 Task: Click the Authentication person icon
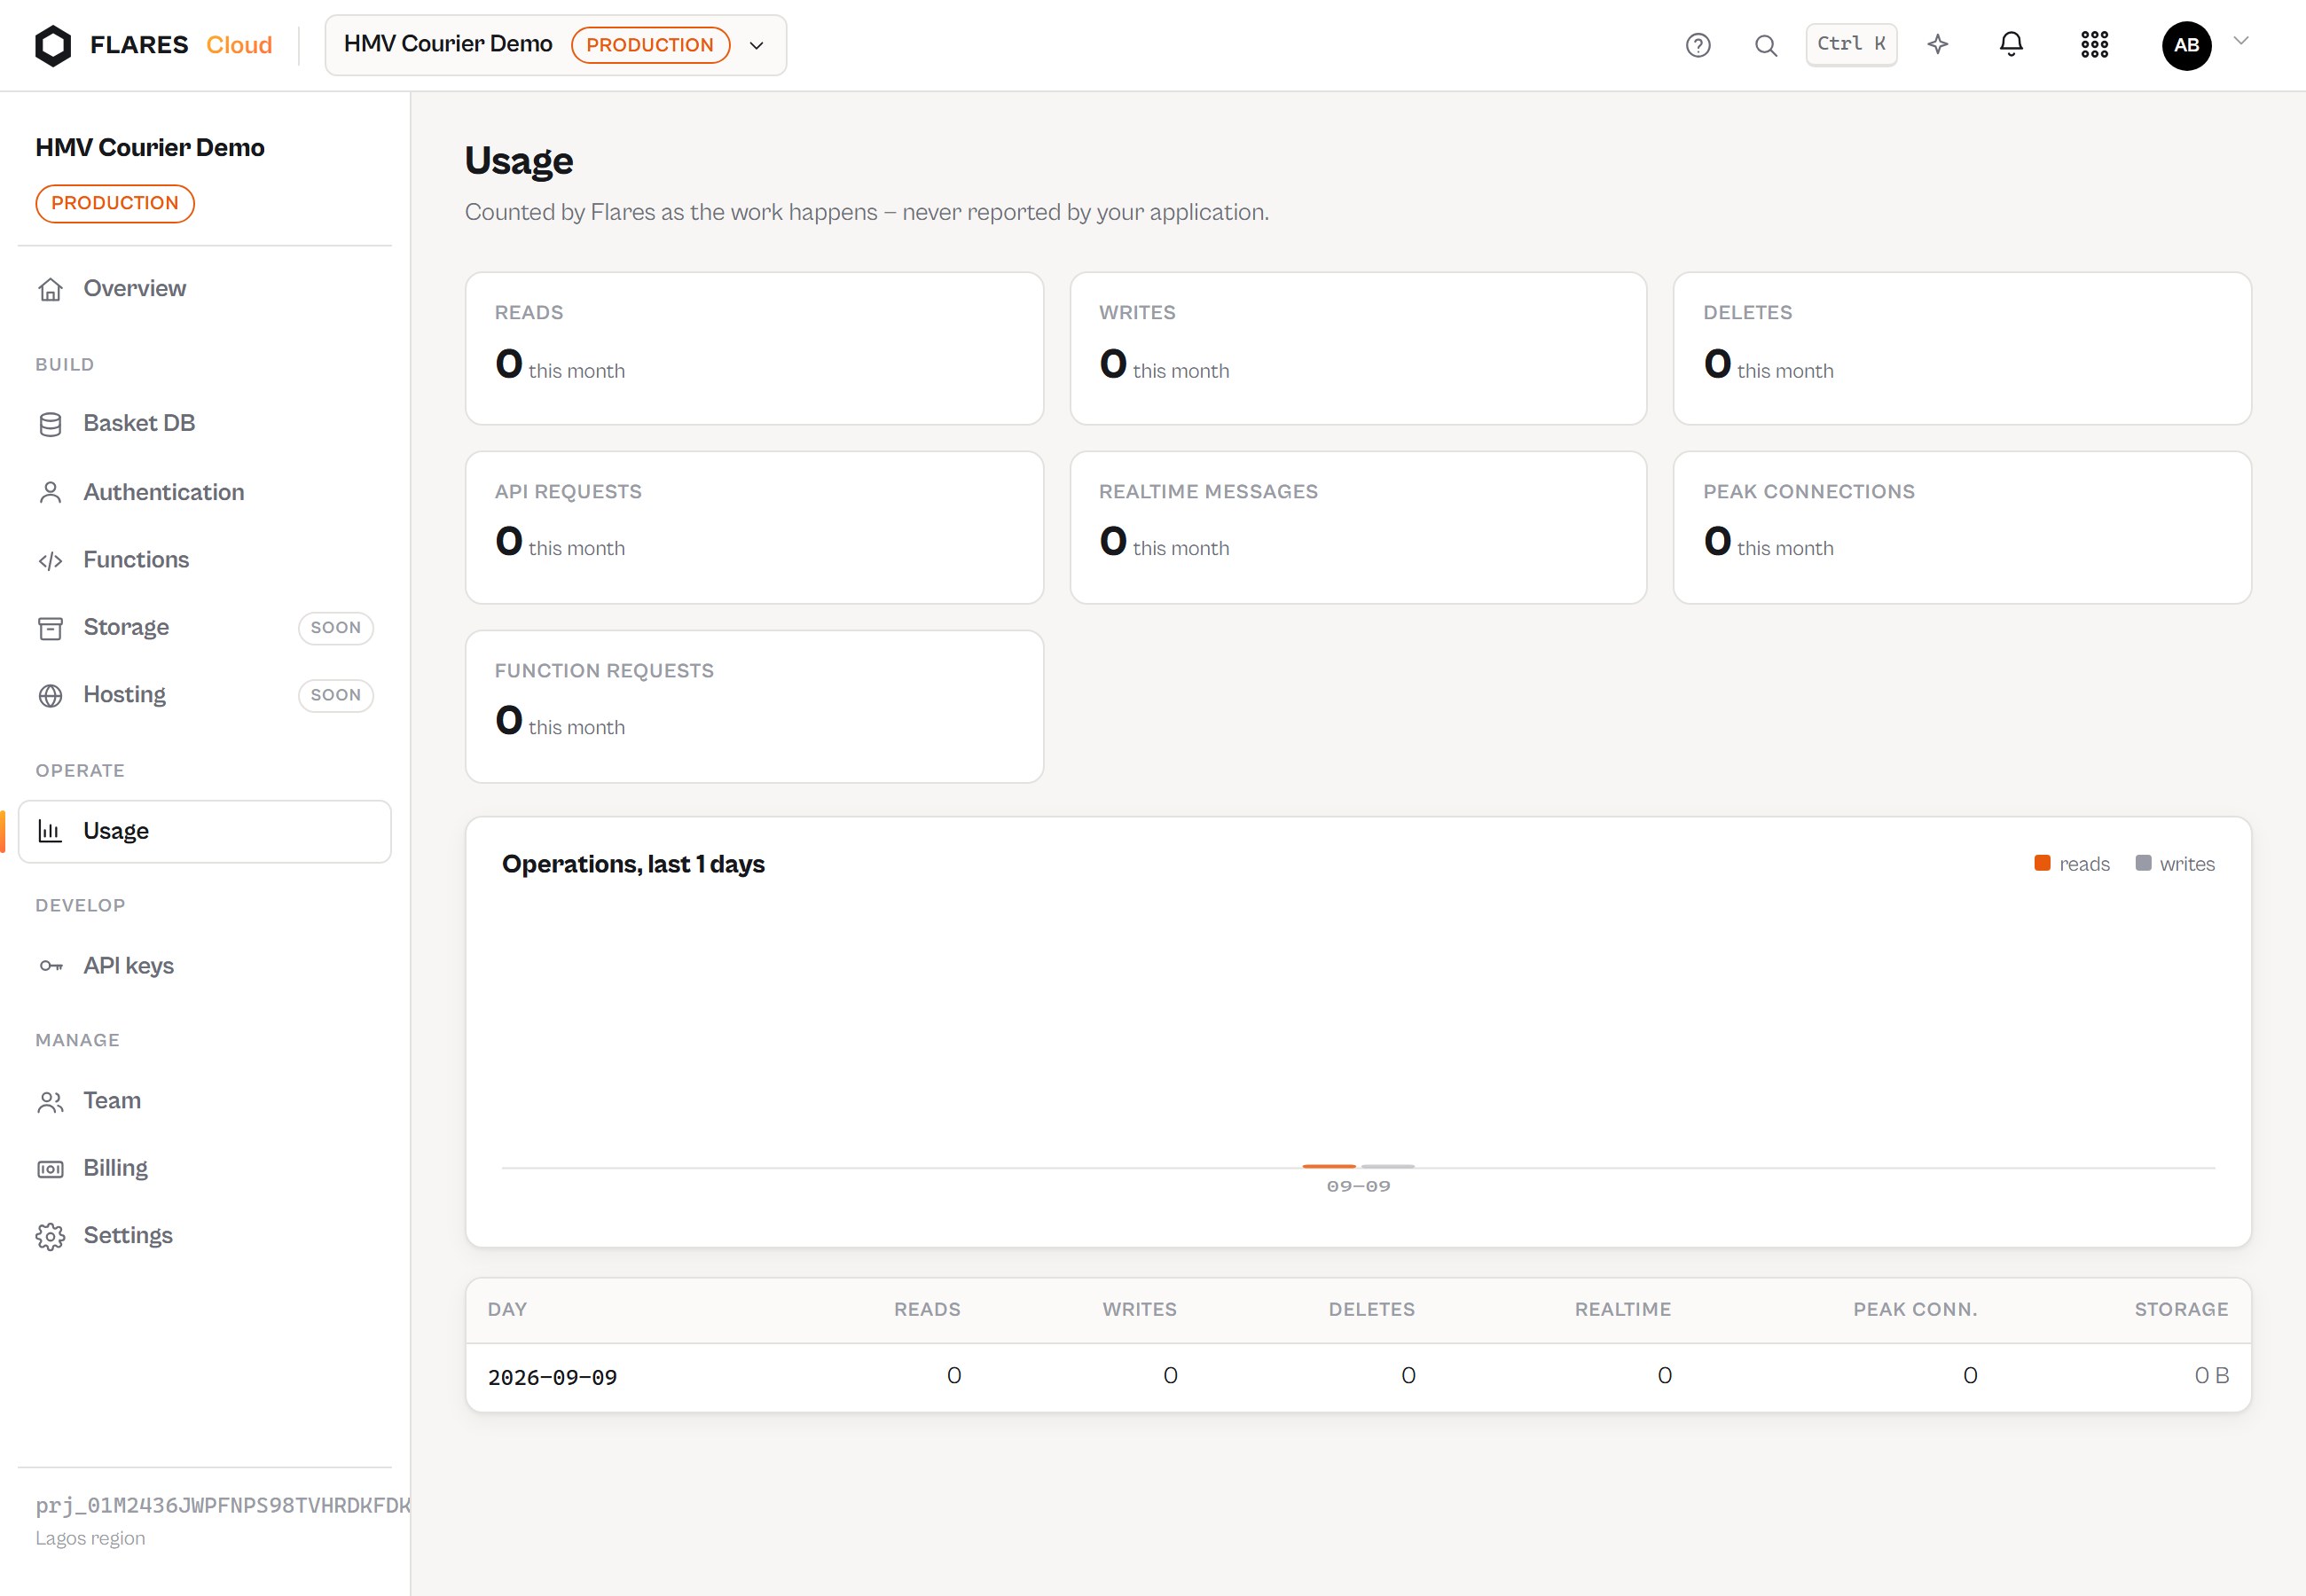point(50,492)
